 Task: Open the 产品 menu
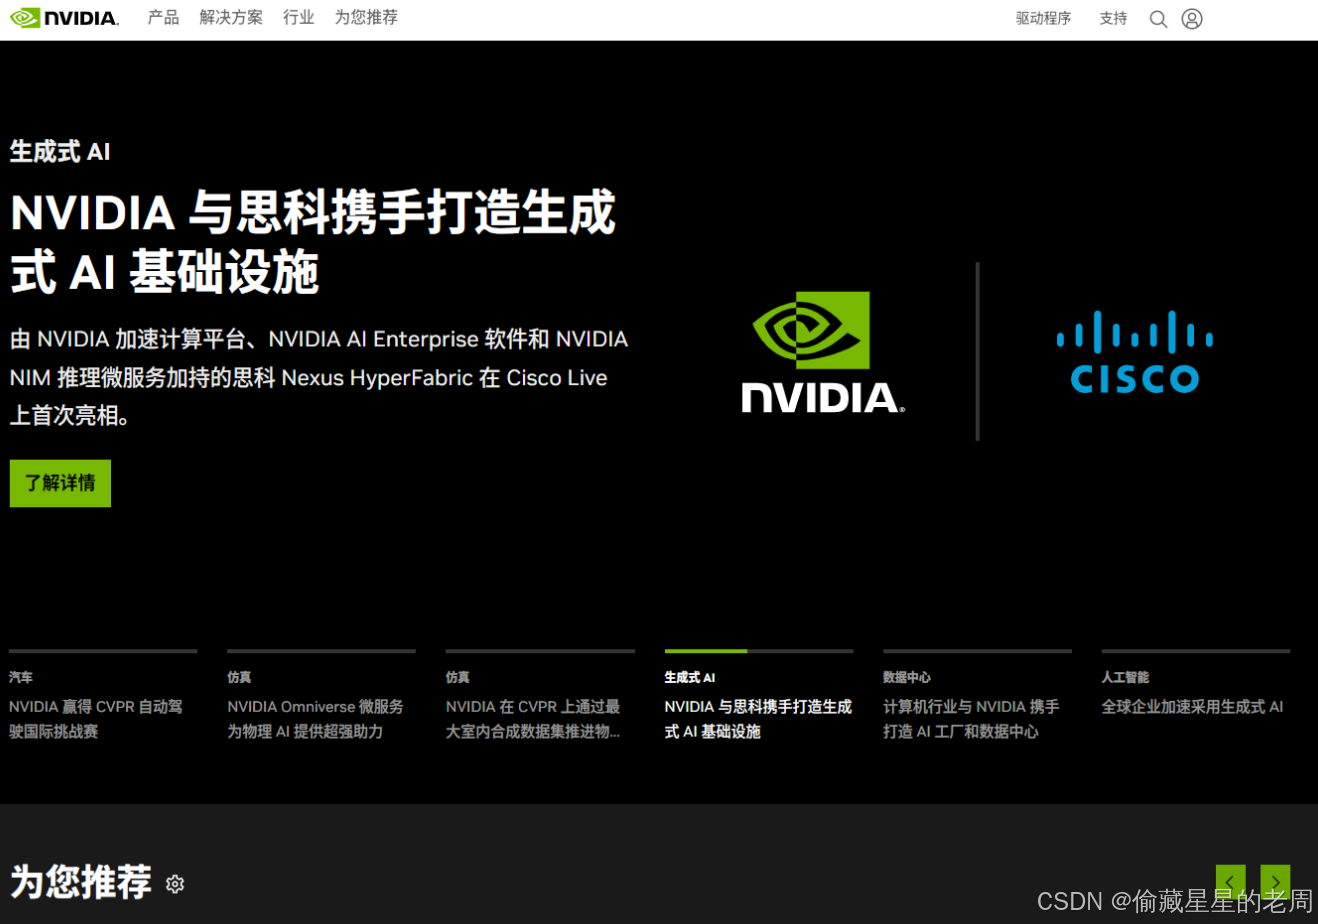point(163,17)
